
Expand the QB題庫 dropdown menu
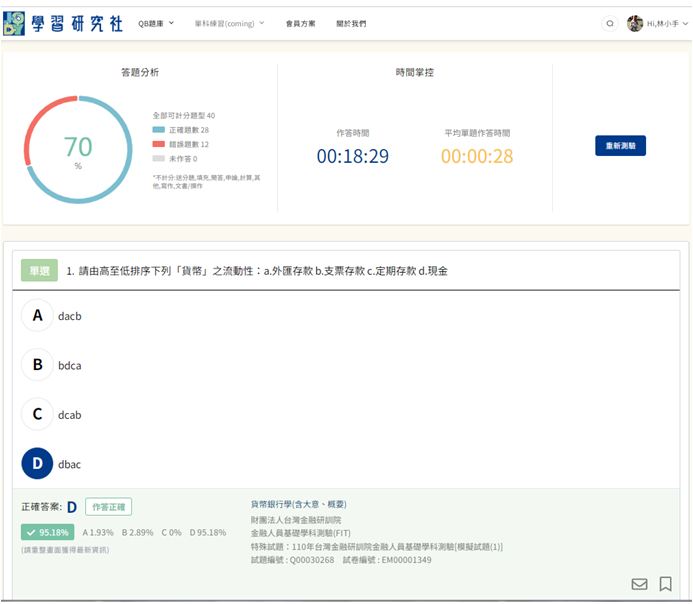click(156, 23)
